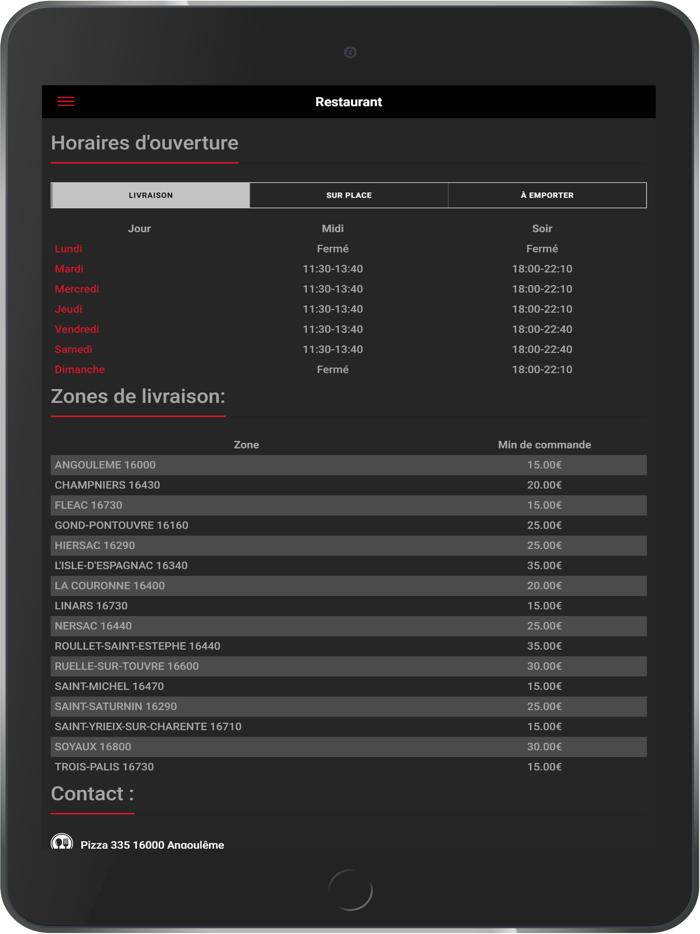Click the restaurant icon beside Pizza 335
Viewport: 700px width, 934px height.
pos(61,841)
